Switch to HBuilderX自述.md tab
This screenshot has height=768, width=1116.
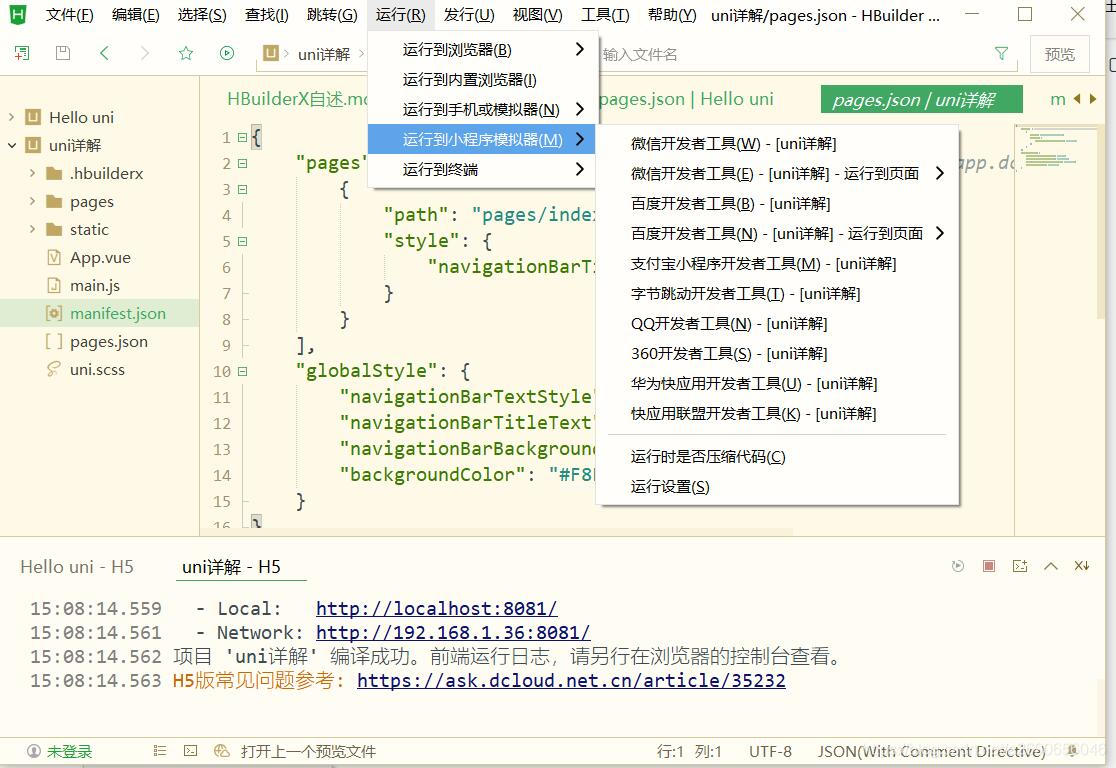click(295, 99)
